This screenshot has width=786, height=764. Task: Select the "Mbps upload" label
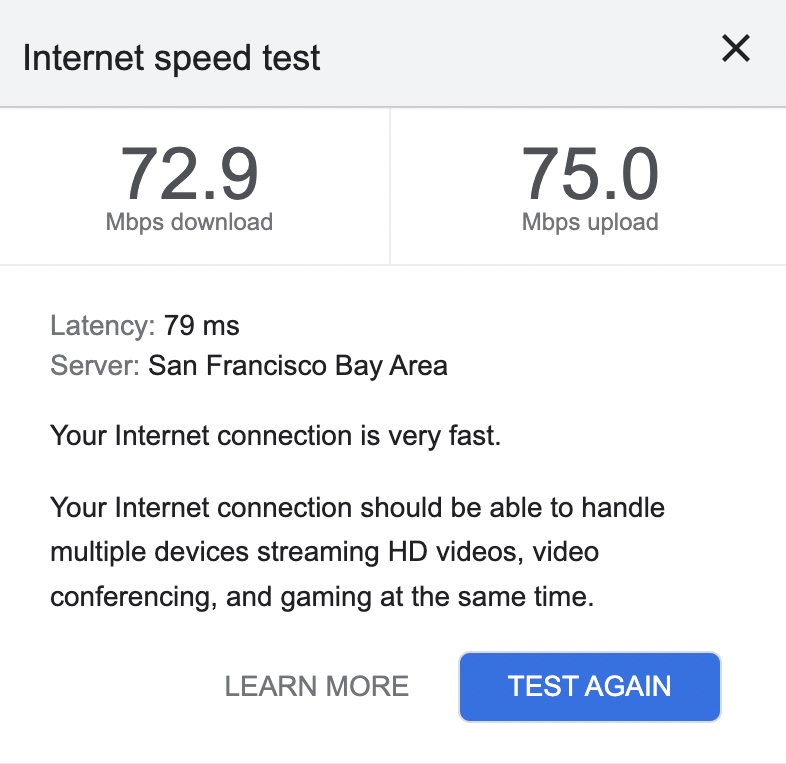pos(590,222)
